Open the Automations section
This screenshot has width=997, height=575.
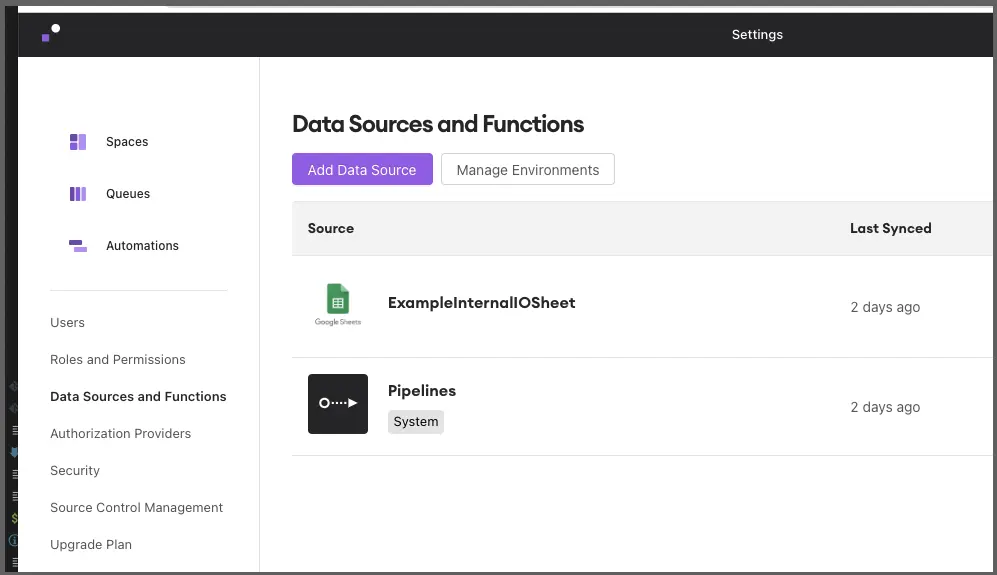click(142, 246)
